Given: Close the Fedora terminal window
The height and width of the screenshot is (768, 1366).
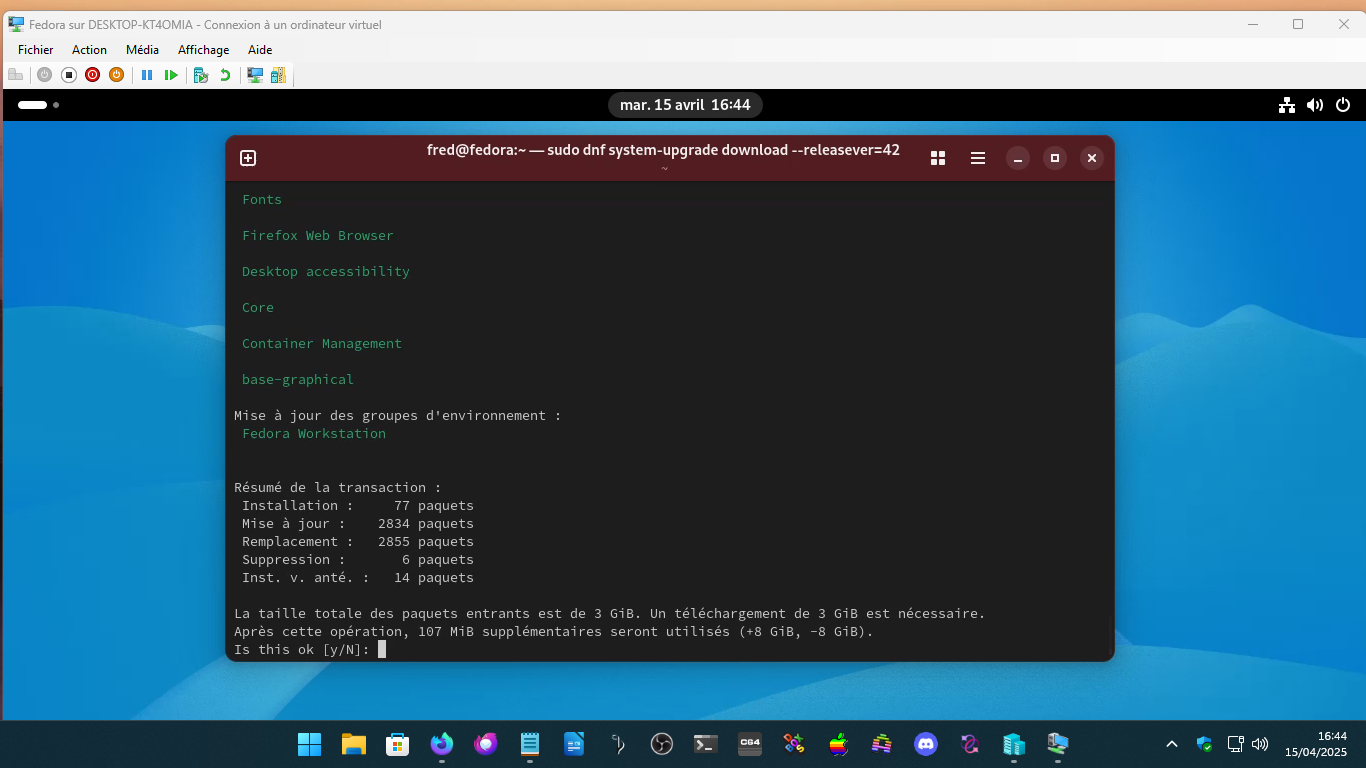Looking at the screenshot, I should pyautogui.click(x=1092, y=158).
